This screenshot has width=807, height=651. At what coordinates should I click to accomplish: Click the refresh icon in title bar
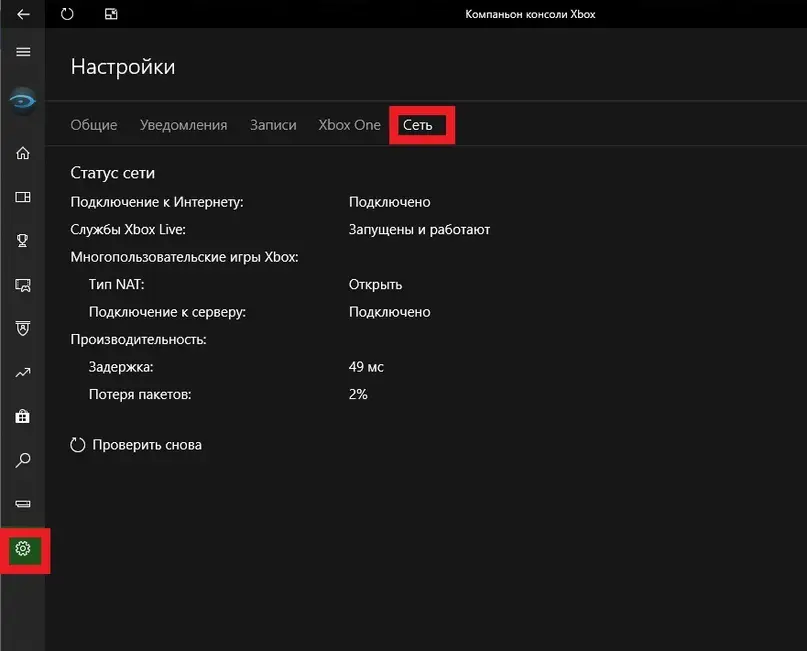tap(67, 14)
